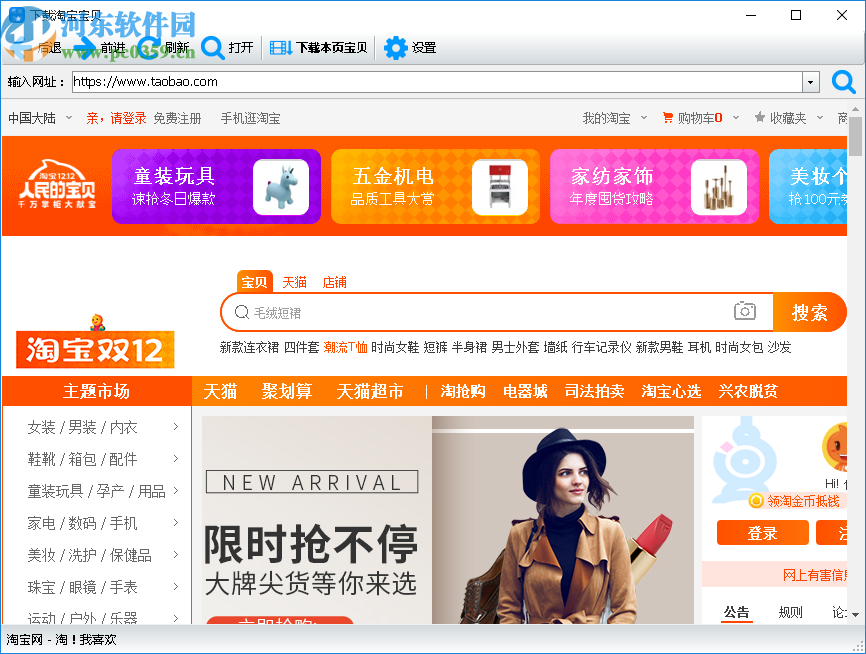
Task: Click the 手机 category text
Action: pyautogui.click(x=124, y=523)
